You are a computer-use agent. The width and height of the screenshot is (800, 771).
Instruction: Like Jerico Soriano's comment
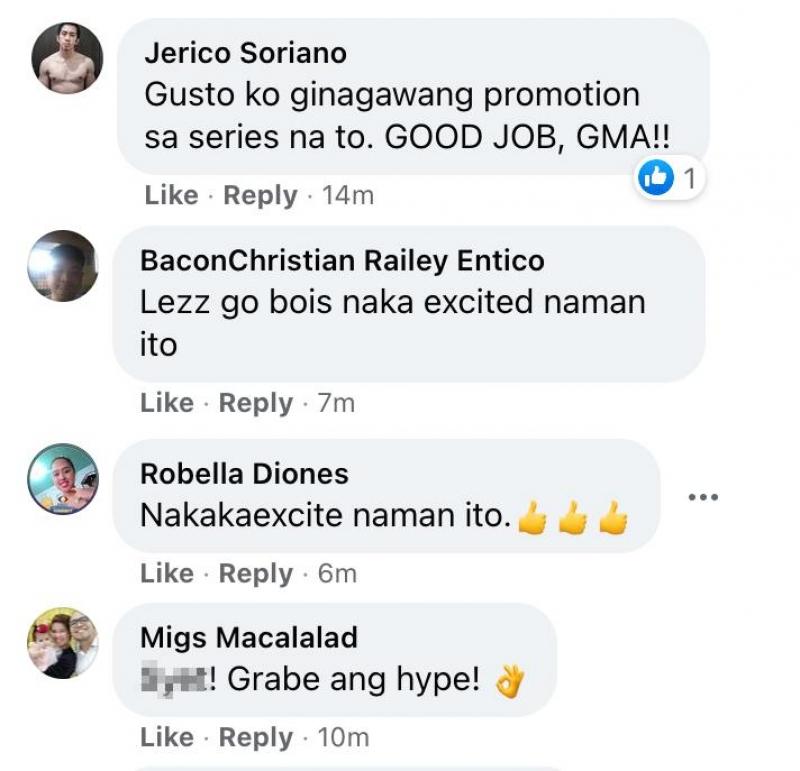(x=171, y=195)
